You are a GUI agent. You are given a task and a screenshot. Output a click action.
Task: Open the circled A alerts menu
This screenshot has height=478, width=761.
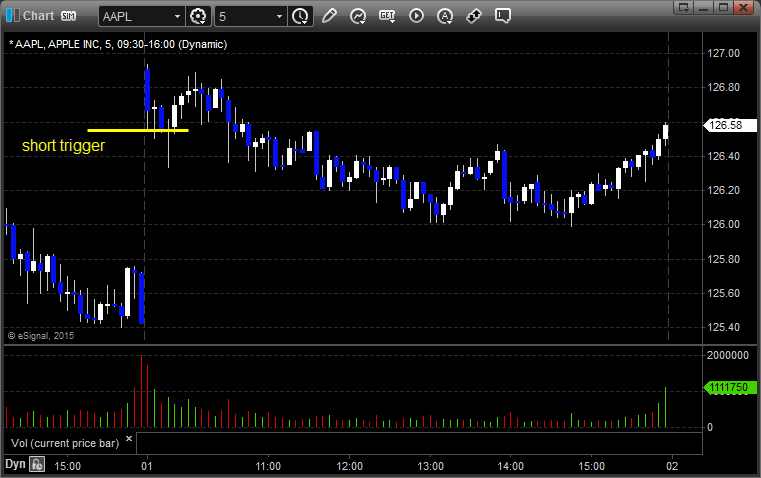point(445,16)
